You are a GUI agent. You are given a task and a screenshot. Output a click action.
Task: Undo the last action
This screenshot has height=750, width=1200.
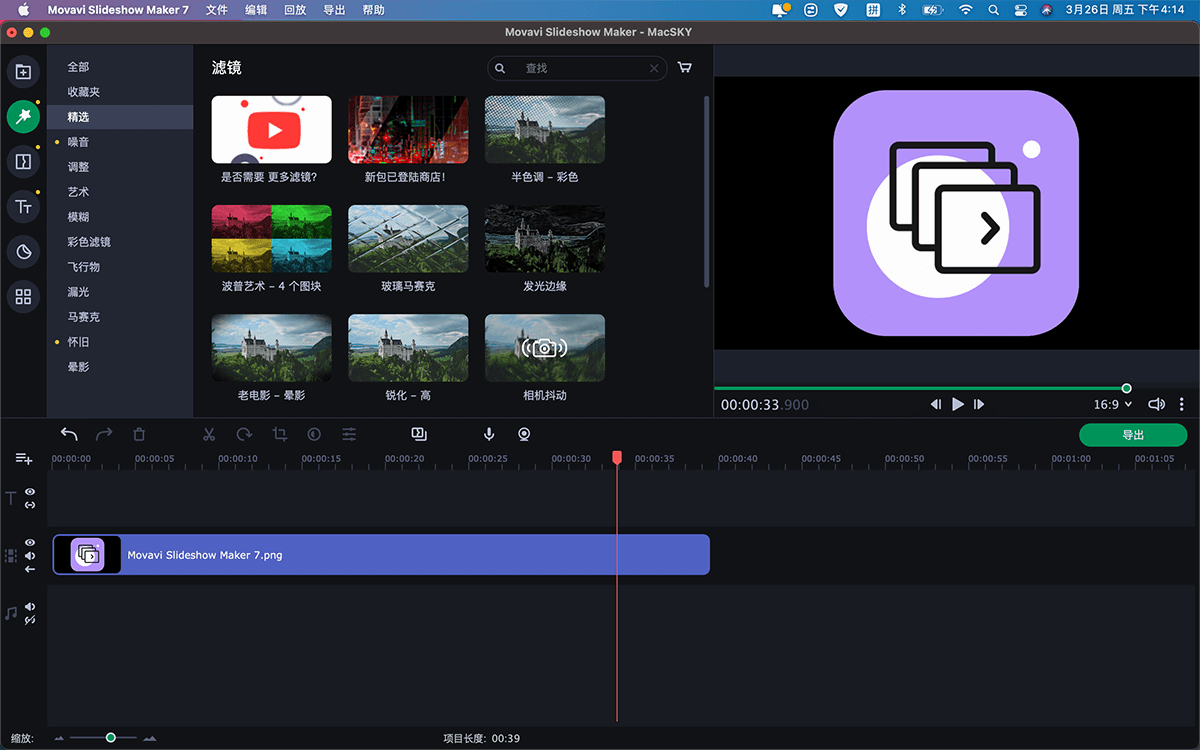pos(69,434)
